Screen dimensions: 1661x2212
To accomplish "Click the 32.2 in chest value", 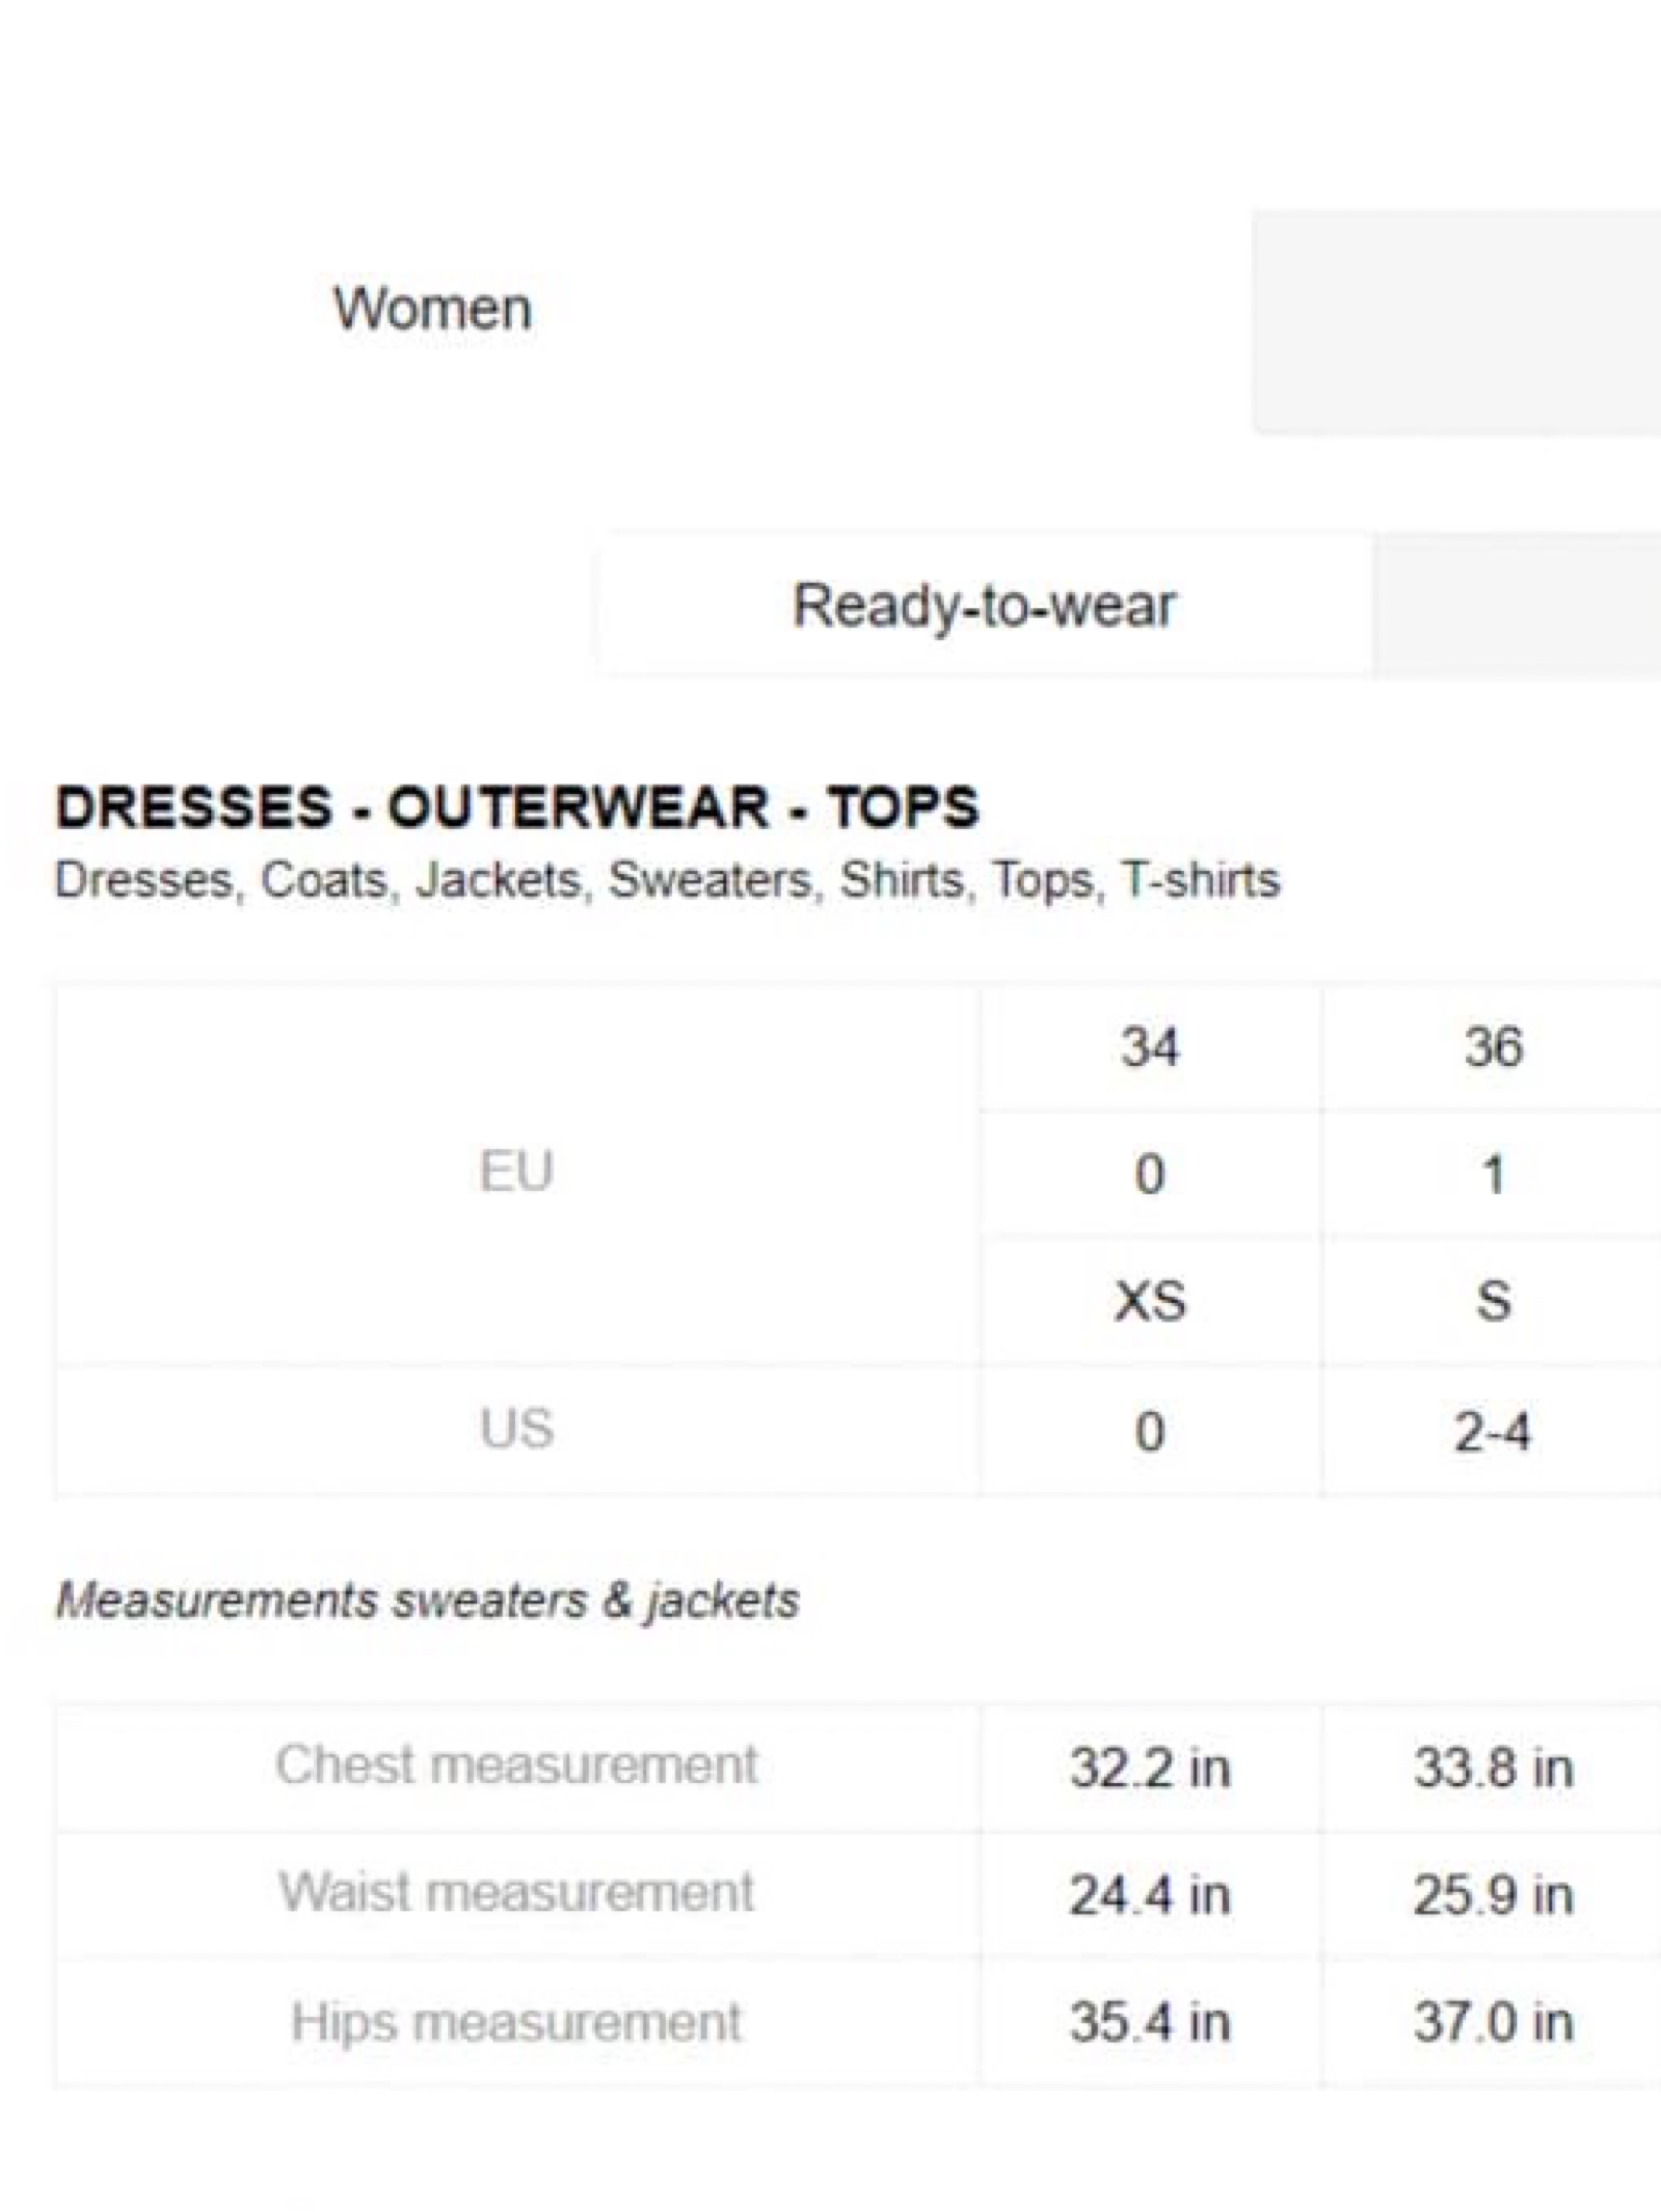I will (x=1150, y=1767).
